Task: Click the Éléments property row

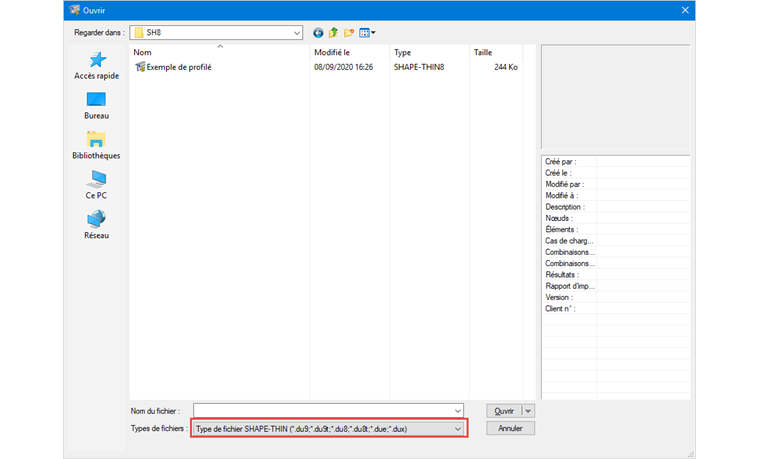Action: click(x=616, y=230)
